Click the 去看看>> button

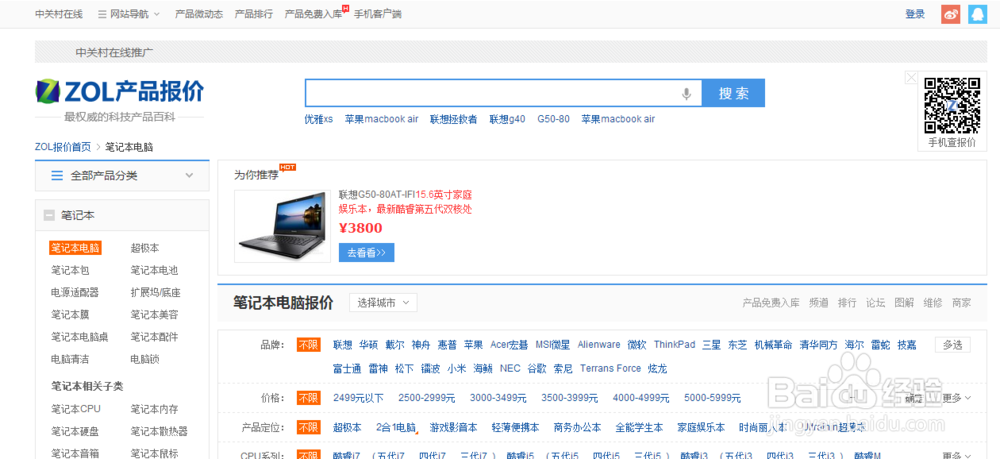(366, 252)
